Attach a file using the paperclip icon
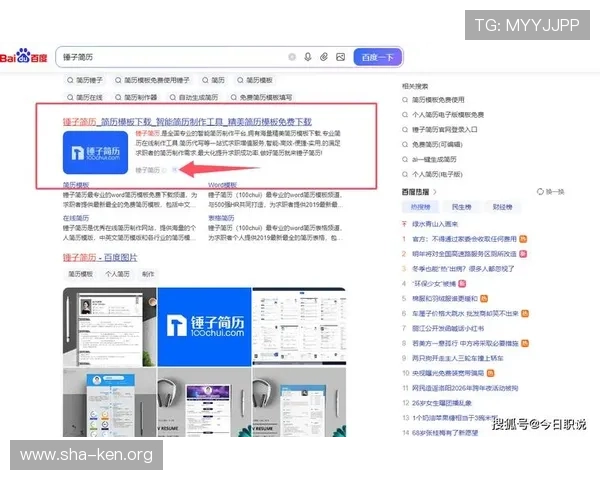This screenshot has height=480, width=600. (324, 57)
